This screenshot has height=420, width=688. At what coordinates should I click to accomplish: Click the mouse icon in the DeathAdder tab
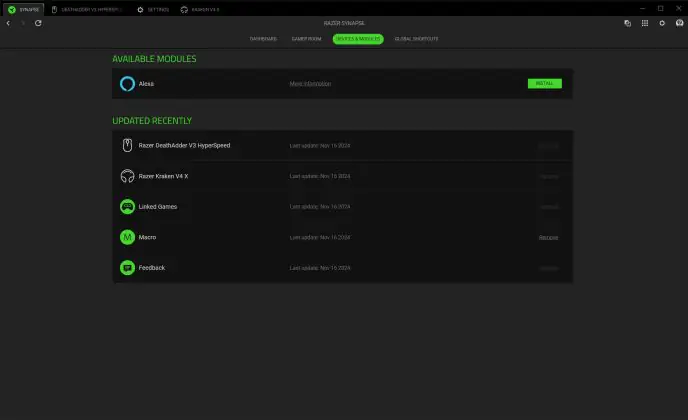coord(54,9)
